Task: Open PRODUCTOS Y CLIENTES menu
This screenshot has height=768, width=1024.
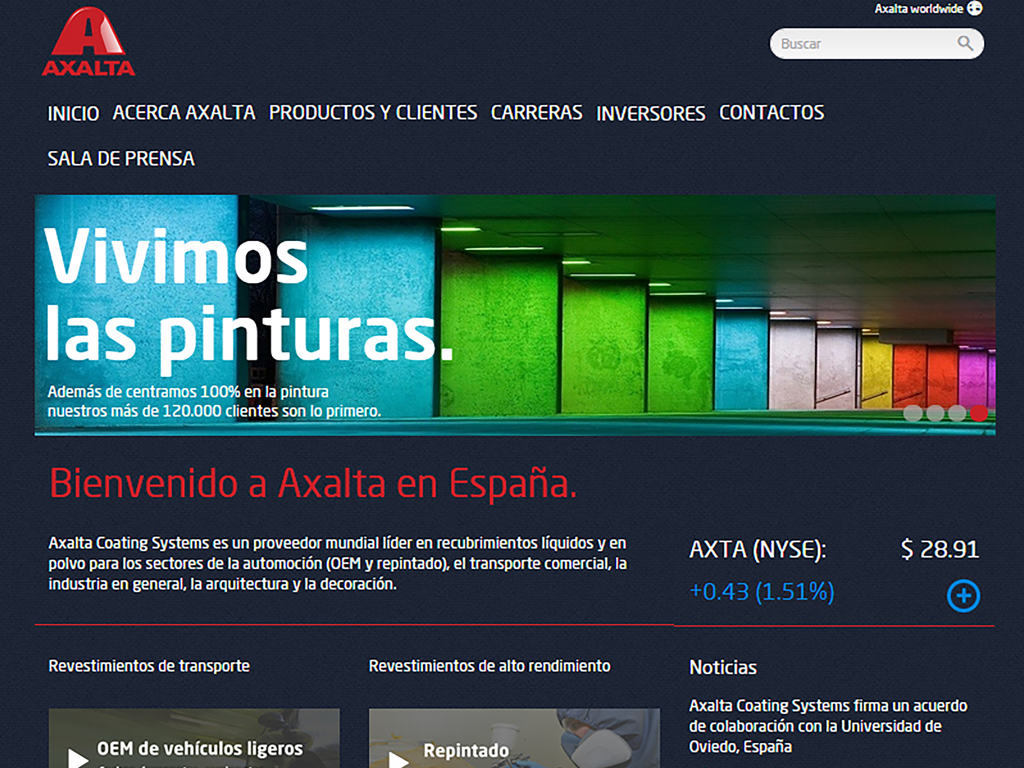Action: coord(373,112)
